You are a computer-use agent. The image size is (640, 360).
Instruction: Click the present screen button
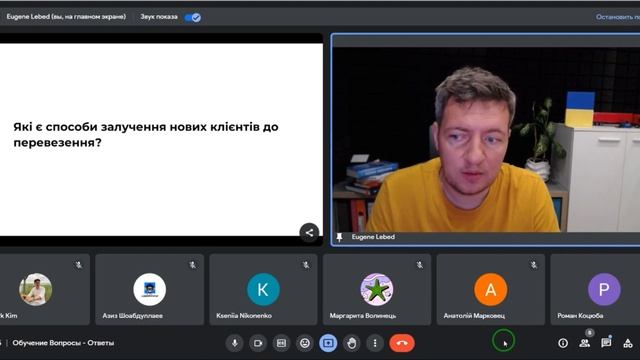click(328, 343)
